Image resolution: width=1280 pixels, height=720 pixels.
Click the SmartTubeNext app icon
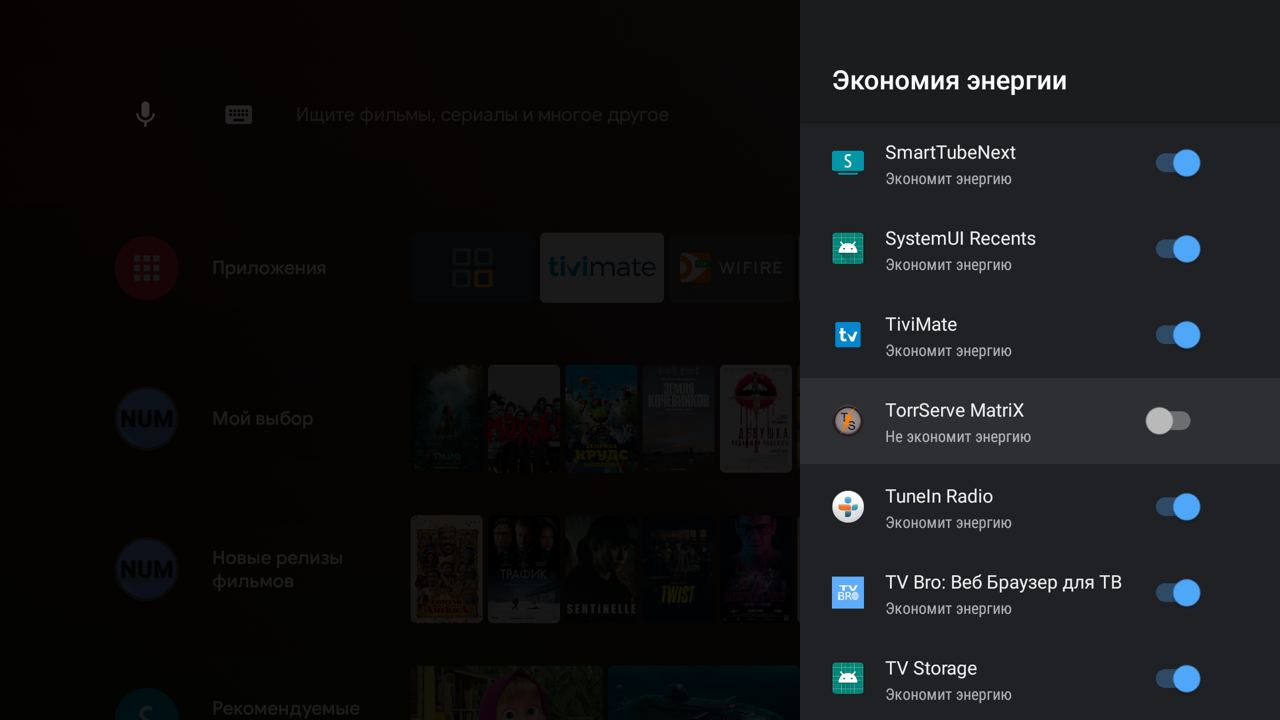(848, 162)
